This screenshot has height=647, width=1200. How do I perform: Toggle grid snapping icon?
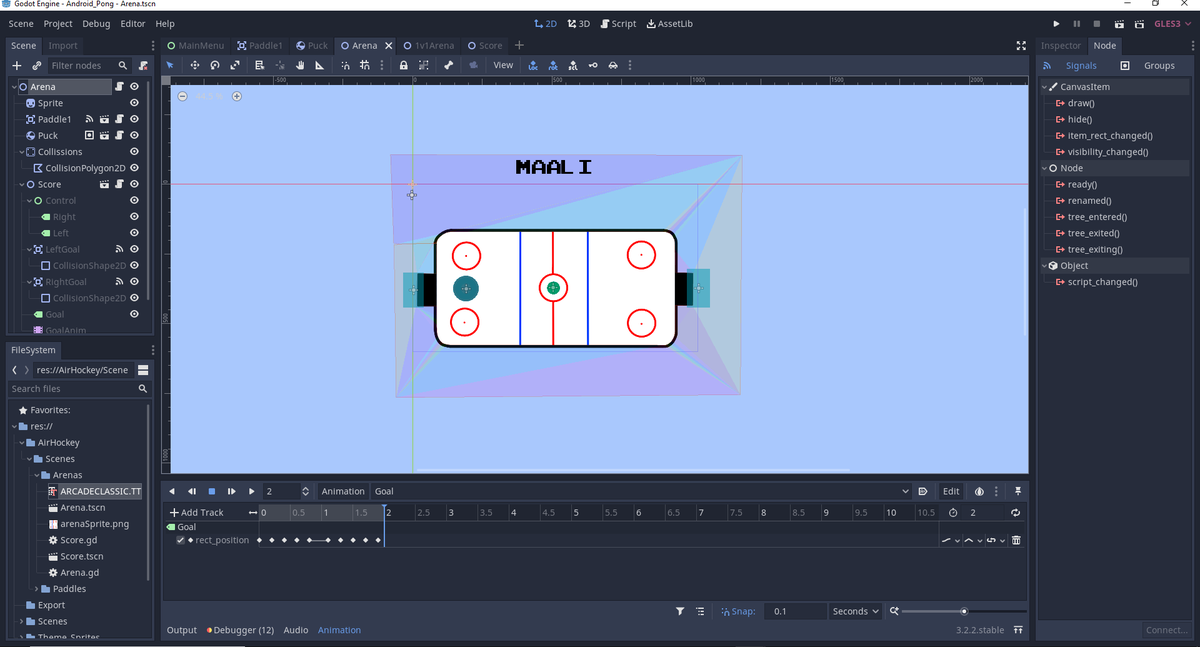[x=366, y=65]
